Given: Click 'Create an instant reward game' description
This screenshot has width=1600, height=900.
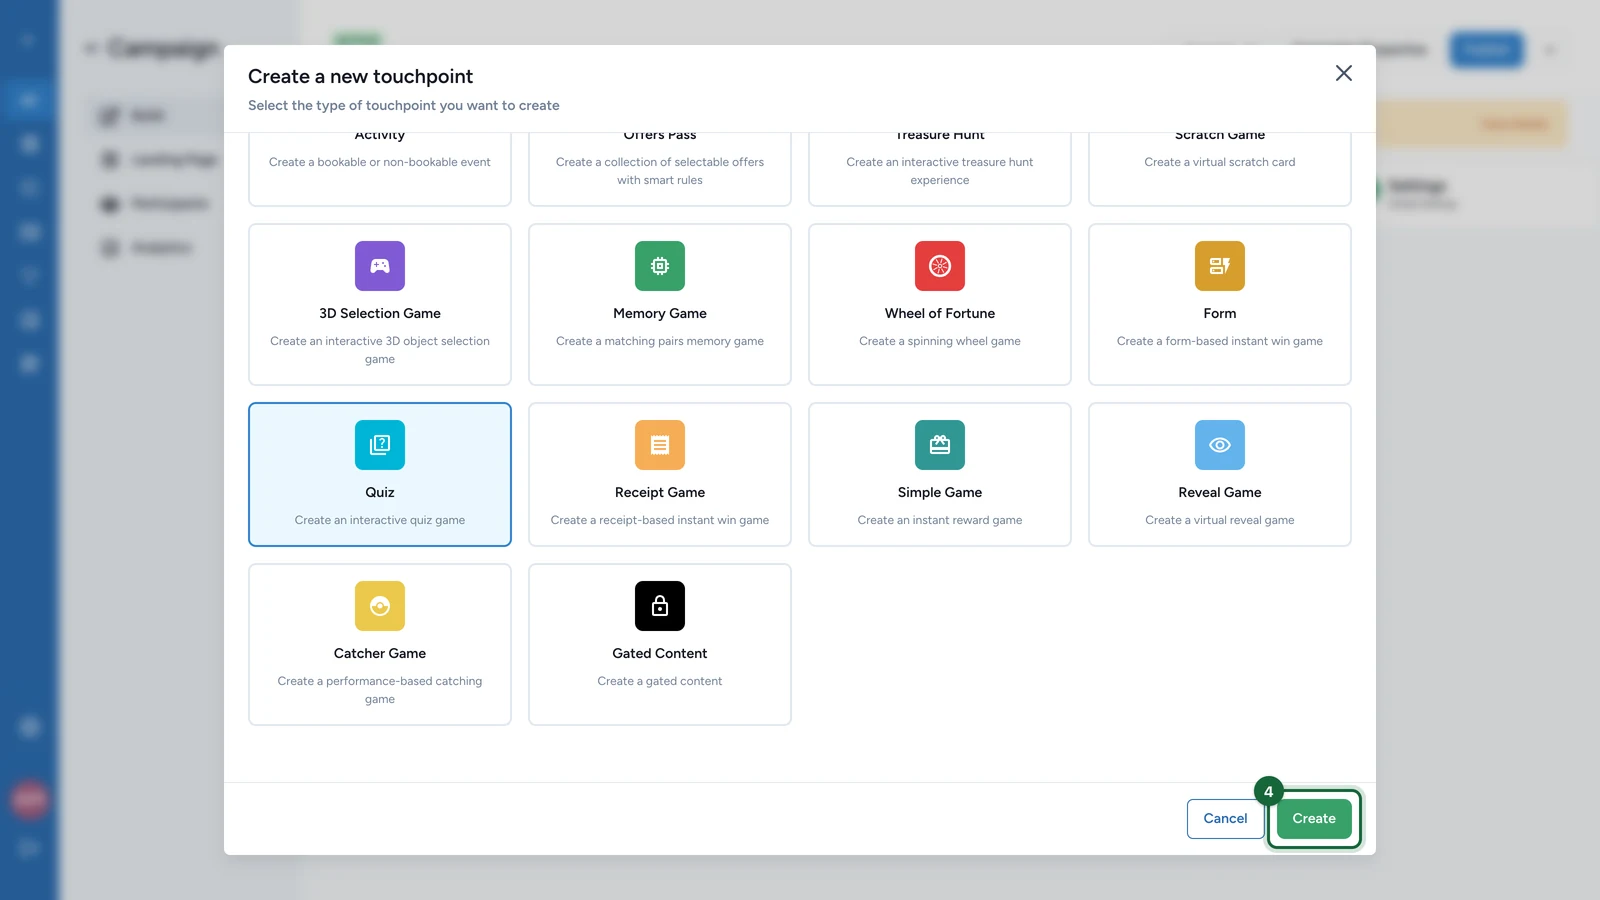Looking at the screenshot, I should click(940, 520).
